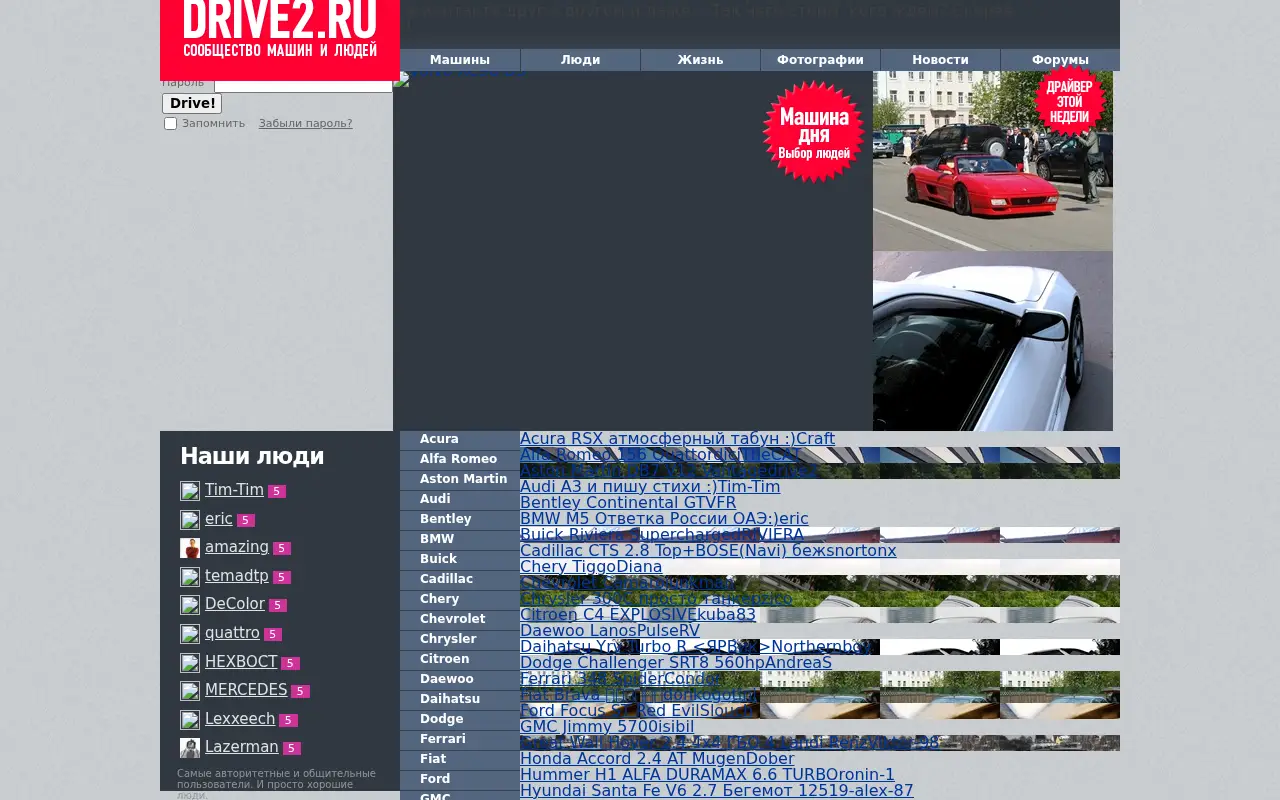Focus the Пароль input field

tap(303, 85)
